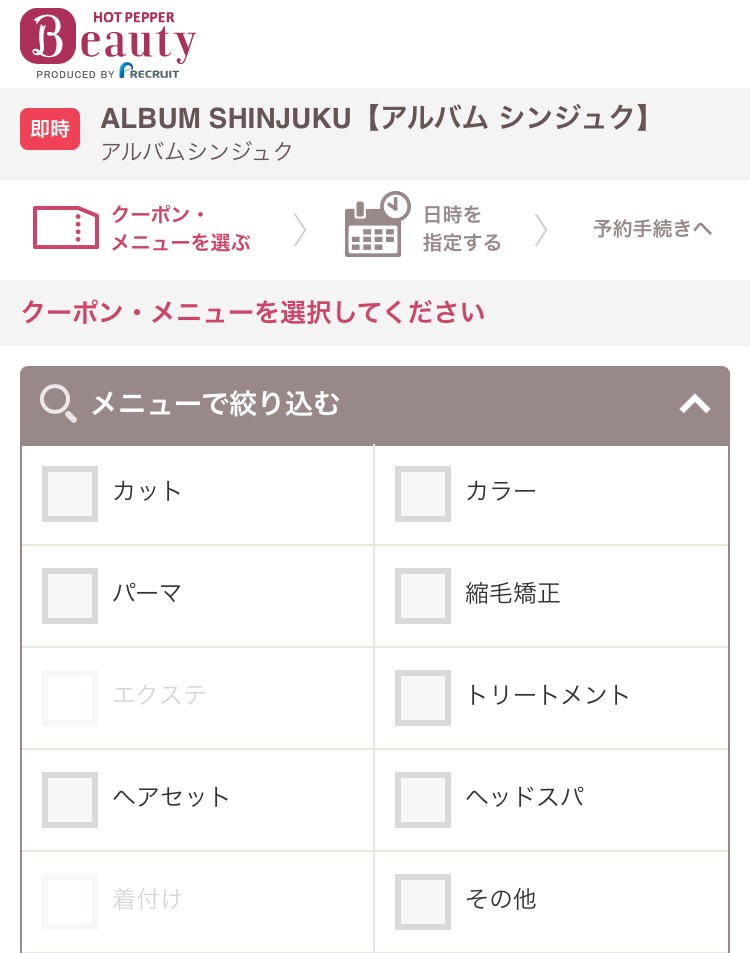This screenshot has height=953, width=750.
Task: Click the calendar clock icon
Action: tap(377, 225)
